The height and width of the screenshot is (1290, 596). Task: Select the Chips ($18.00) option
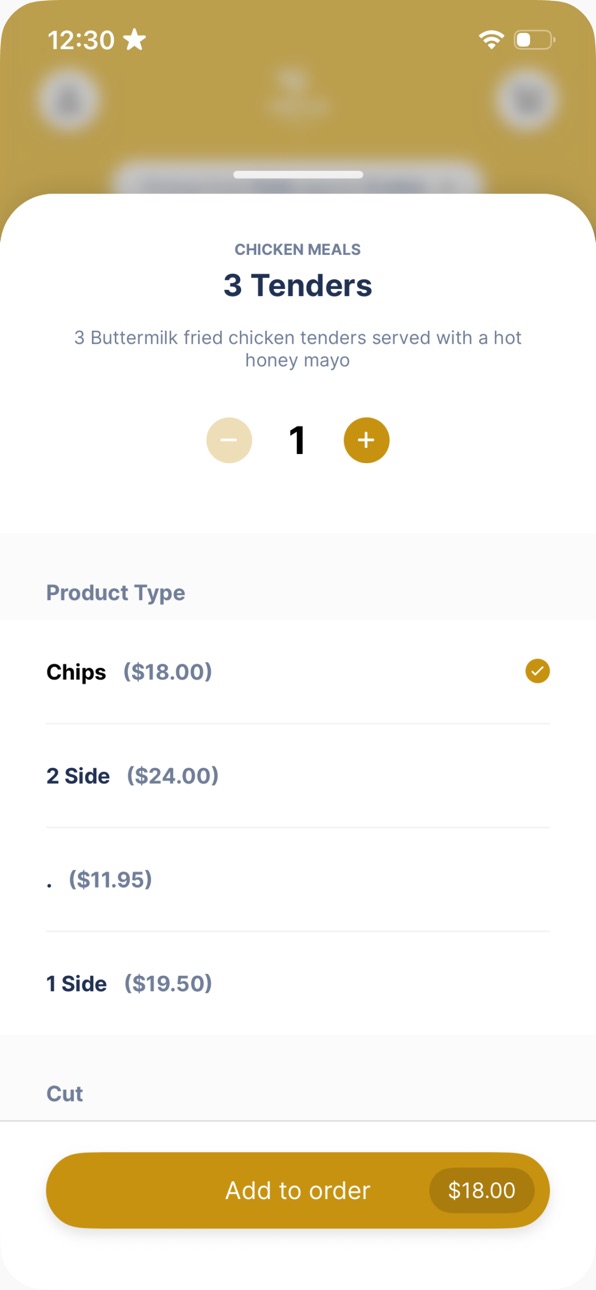[298, 672]
